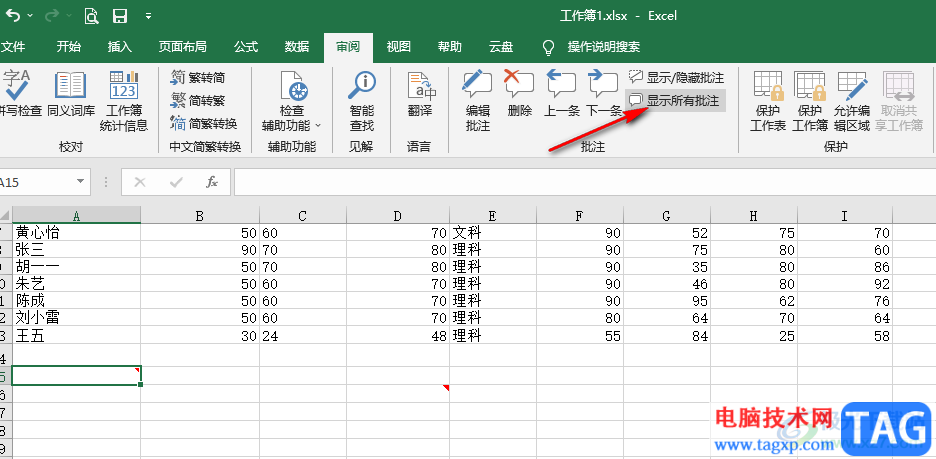Image resolution: width=936 pixels, height=459 pixels.
Task: Click the Name Box showing A15
Action: pos(36,182)
